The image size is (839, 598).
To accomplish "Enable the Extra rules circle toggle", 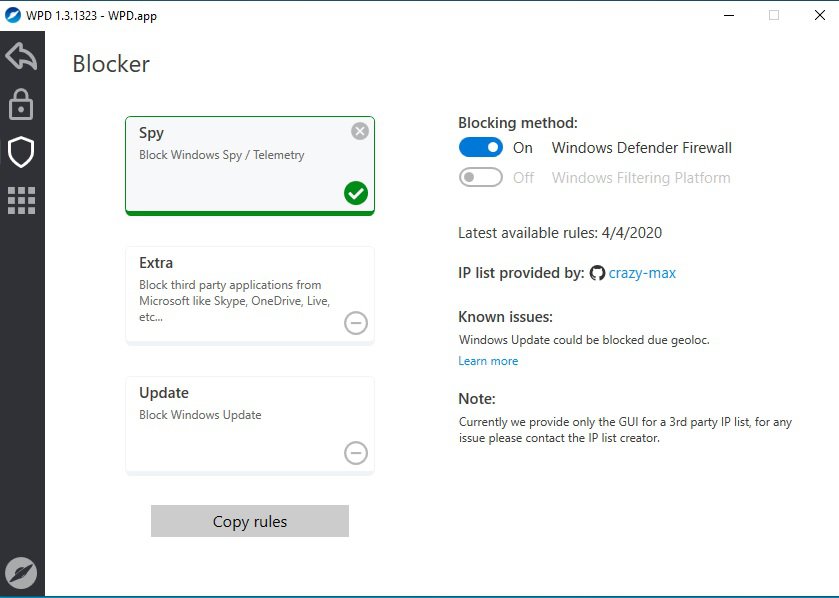I will pyautogui.click(x=356, y=323).
